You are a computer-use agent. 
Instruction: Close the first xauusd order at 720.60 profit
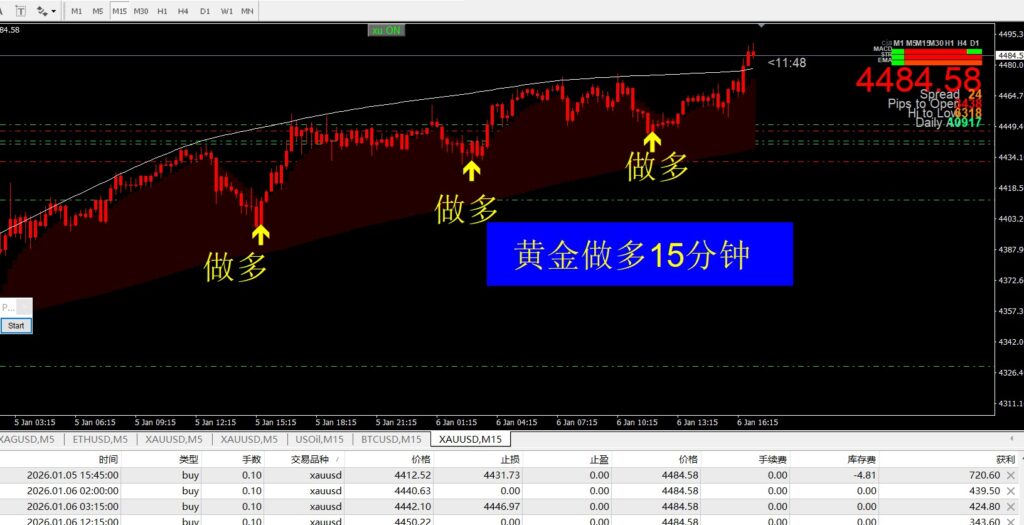[1011, 475]
